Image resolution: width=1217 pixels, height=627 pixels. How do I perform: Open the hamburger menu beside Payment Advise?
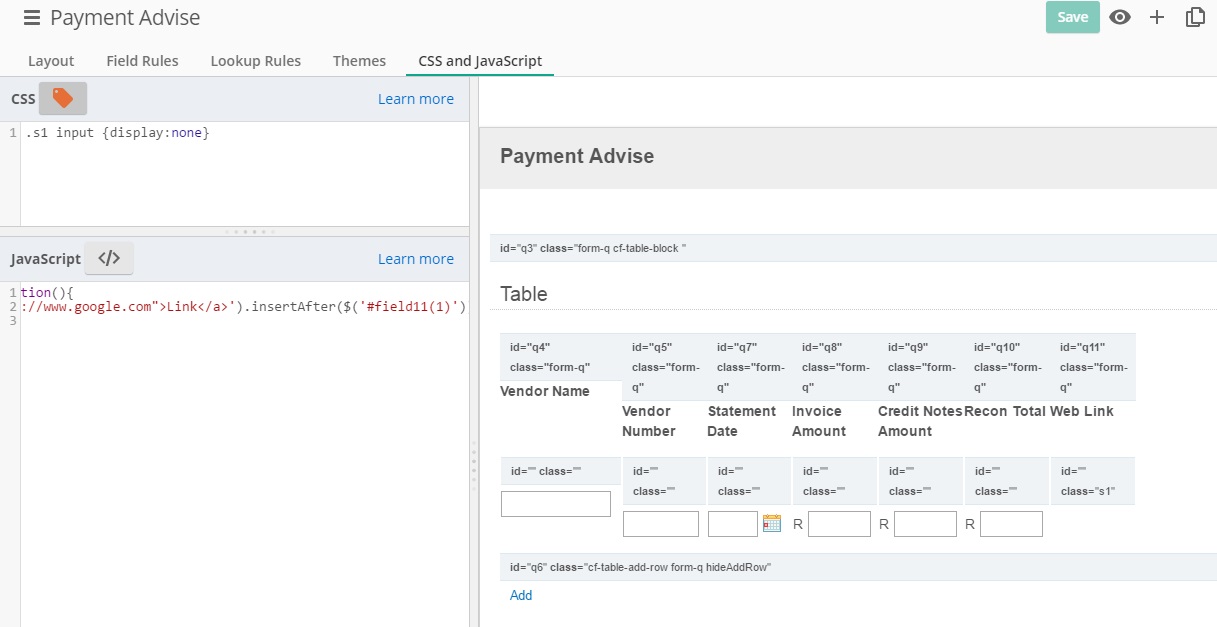pyautogui.click(x=32, y=18)
